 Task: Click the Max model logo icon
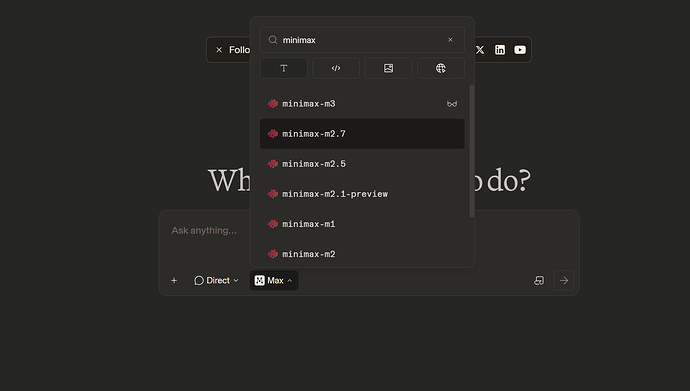tap(260, 281)
